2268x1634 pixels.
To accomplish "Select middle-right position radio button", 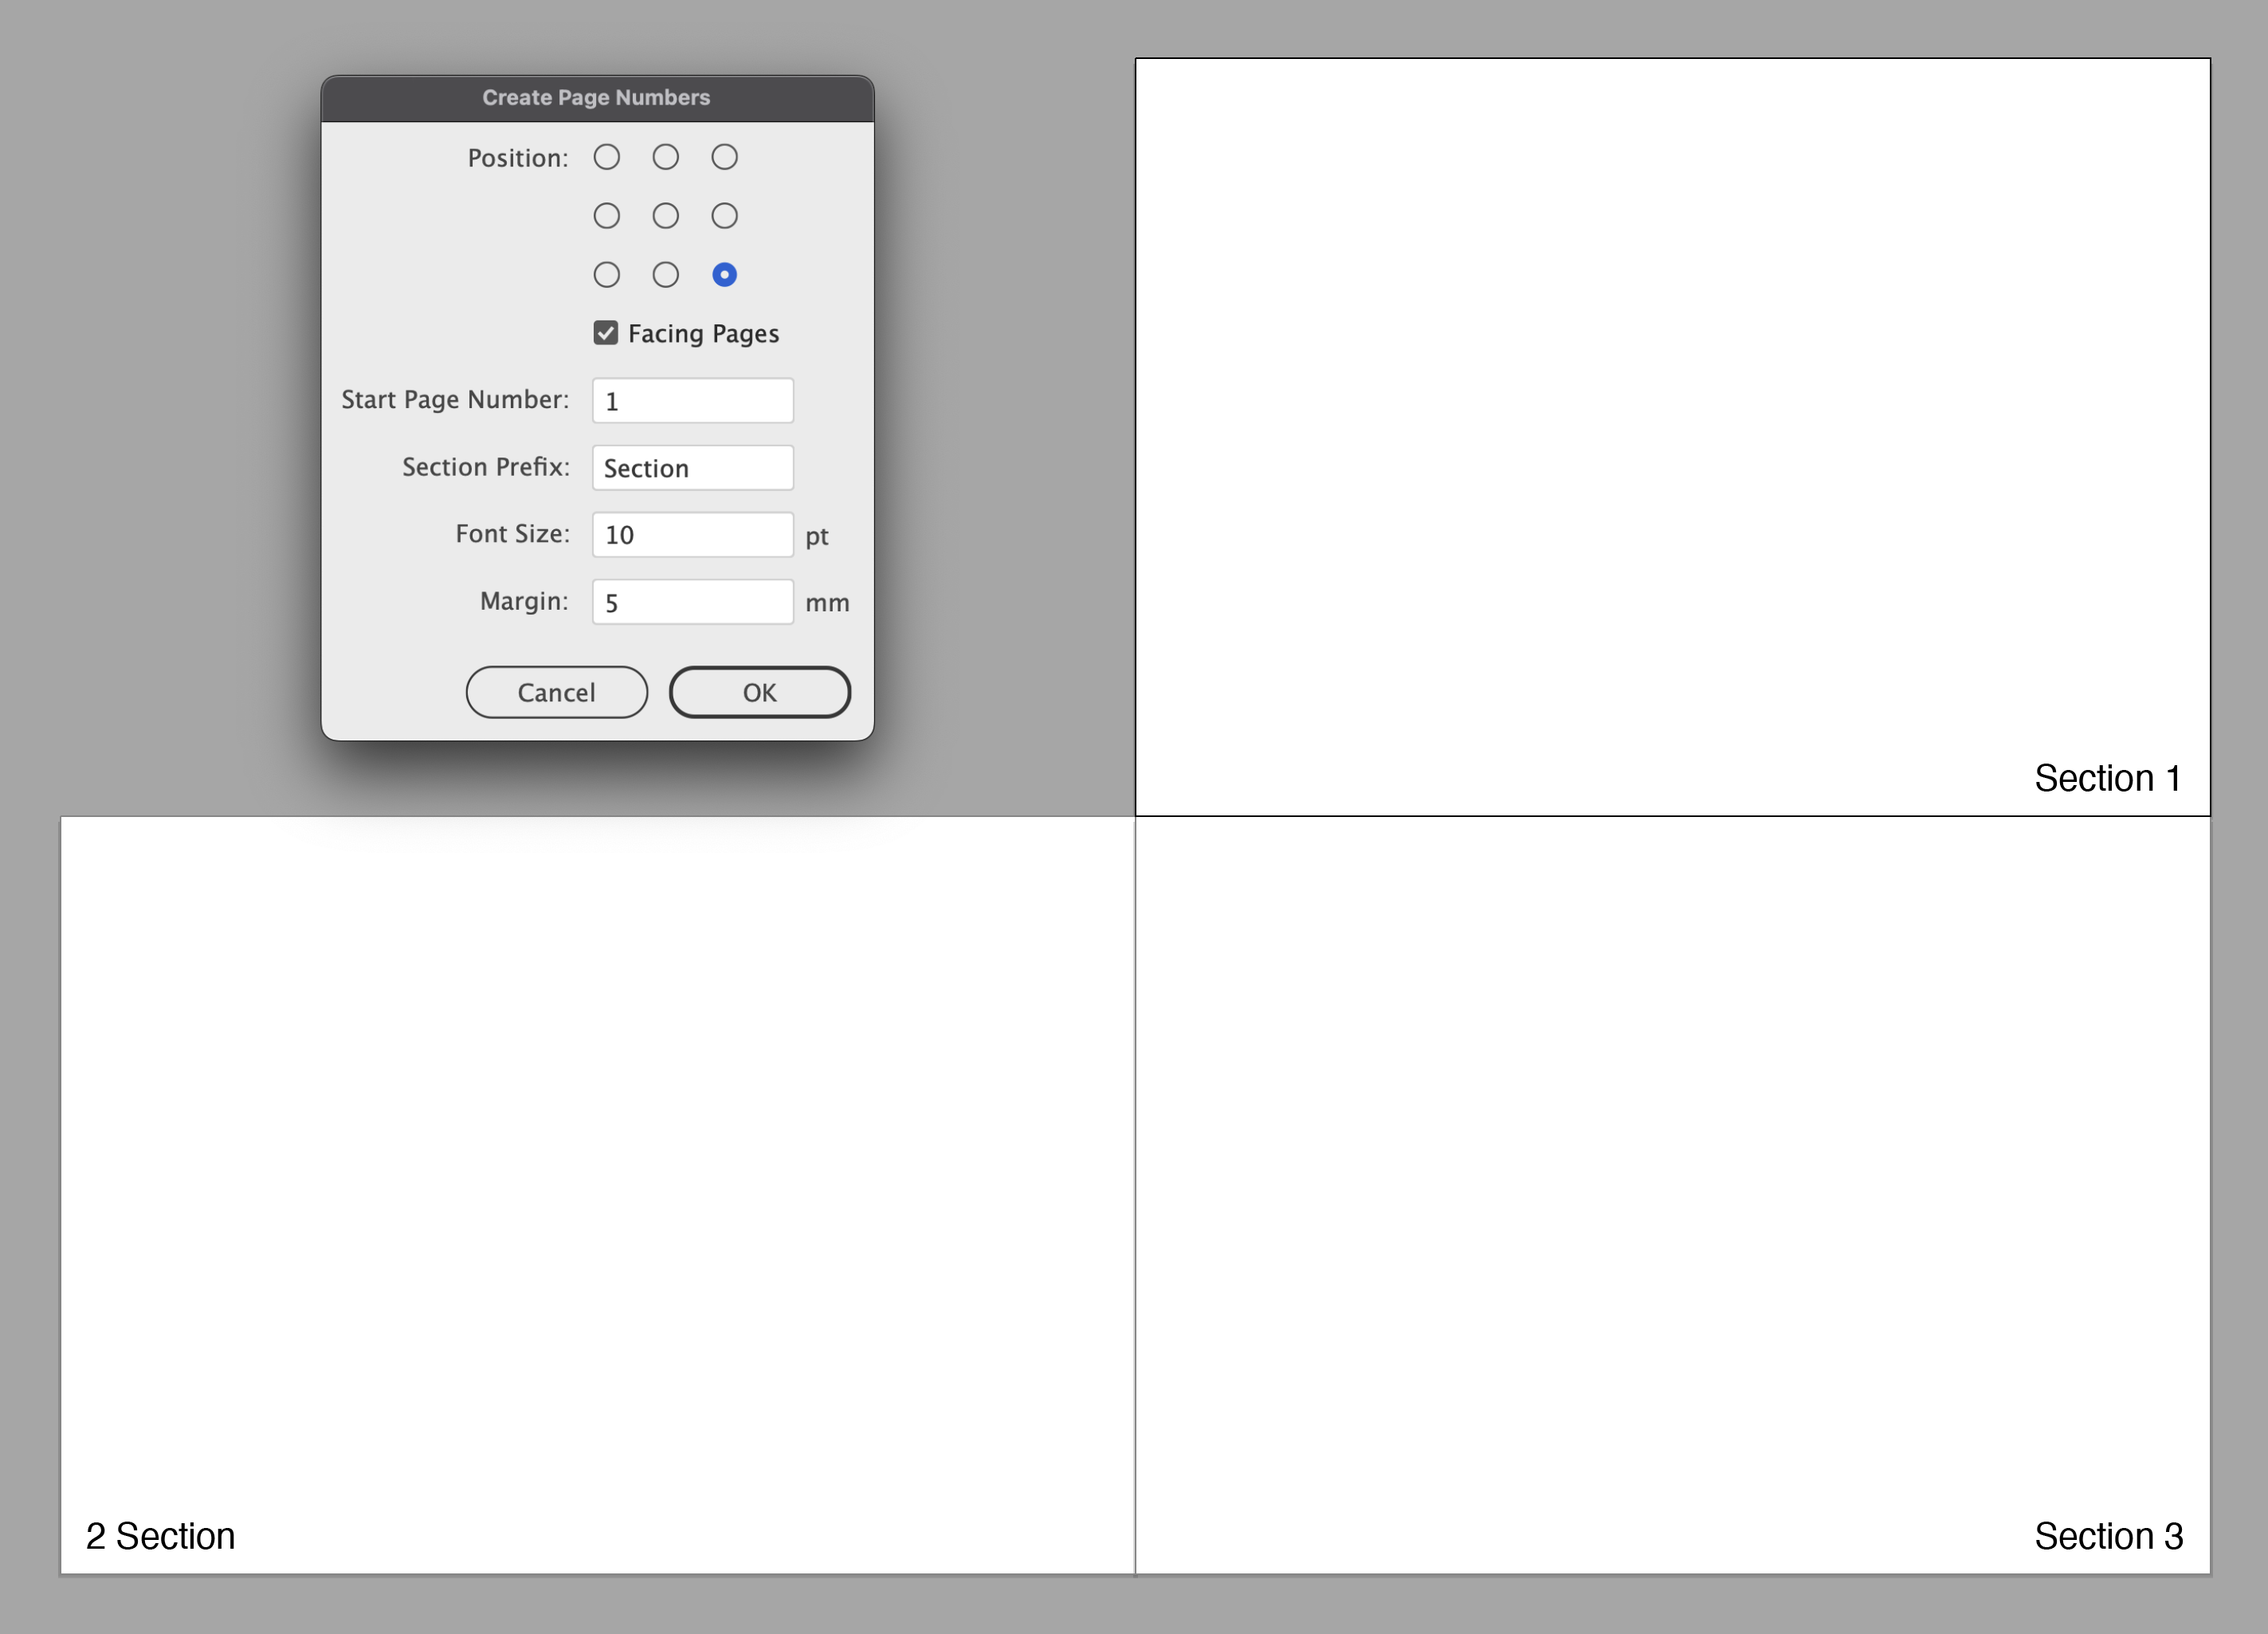I will (724, 216).
